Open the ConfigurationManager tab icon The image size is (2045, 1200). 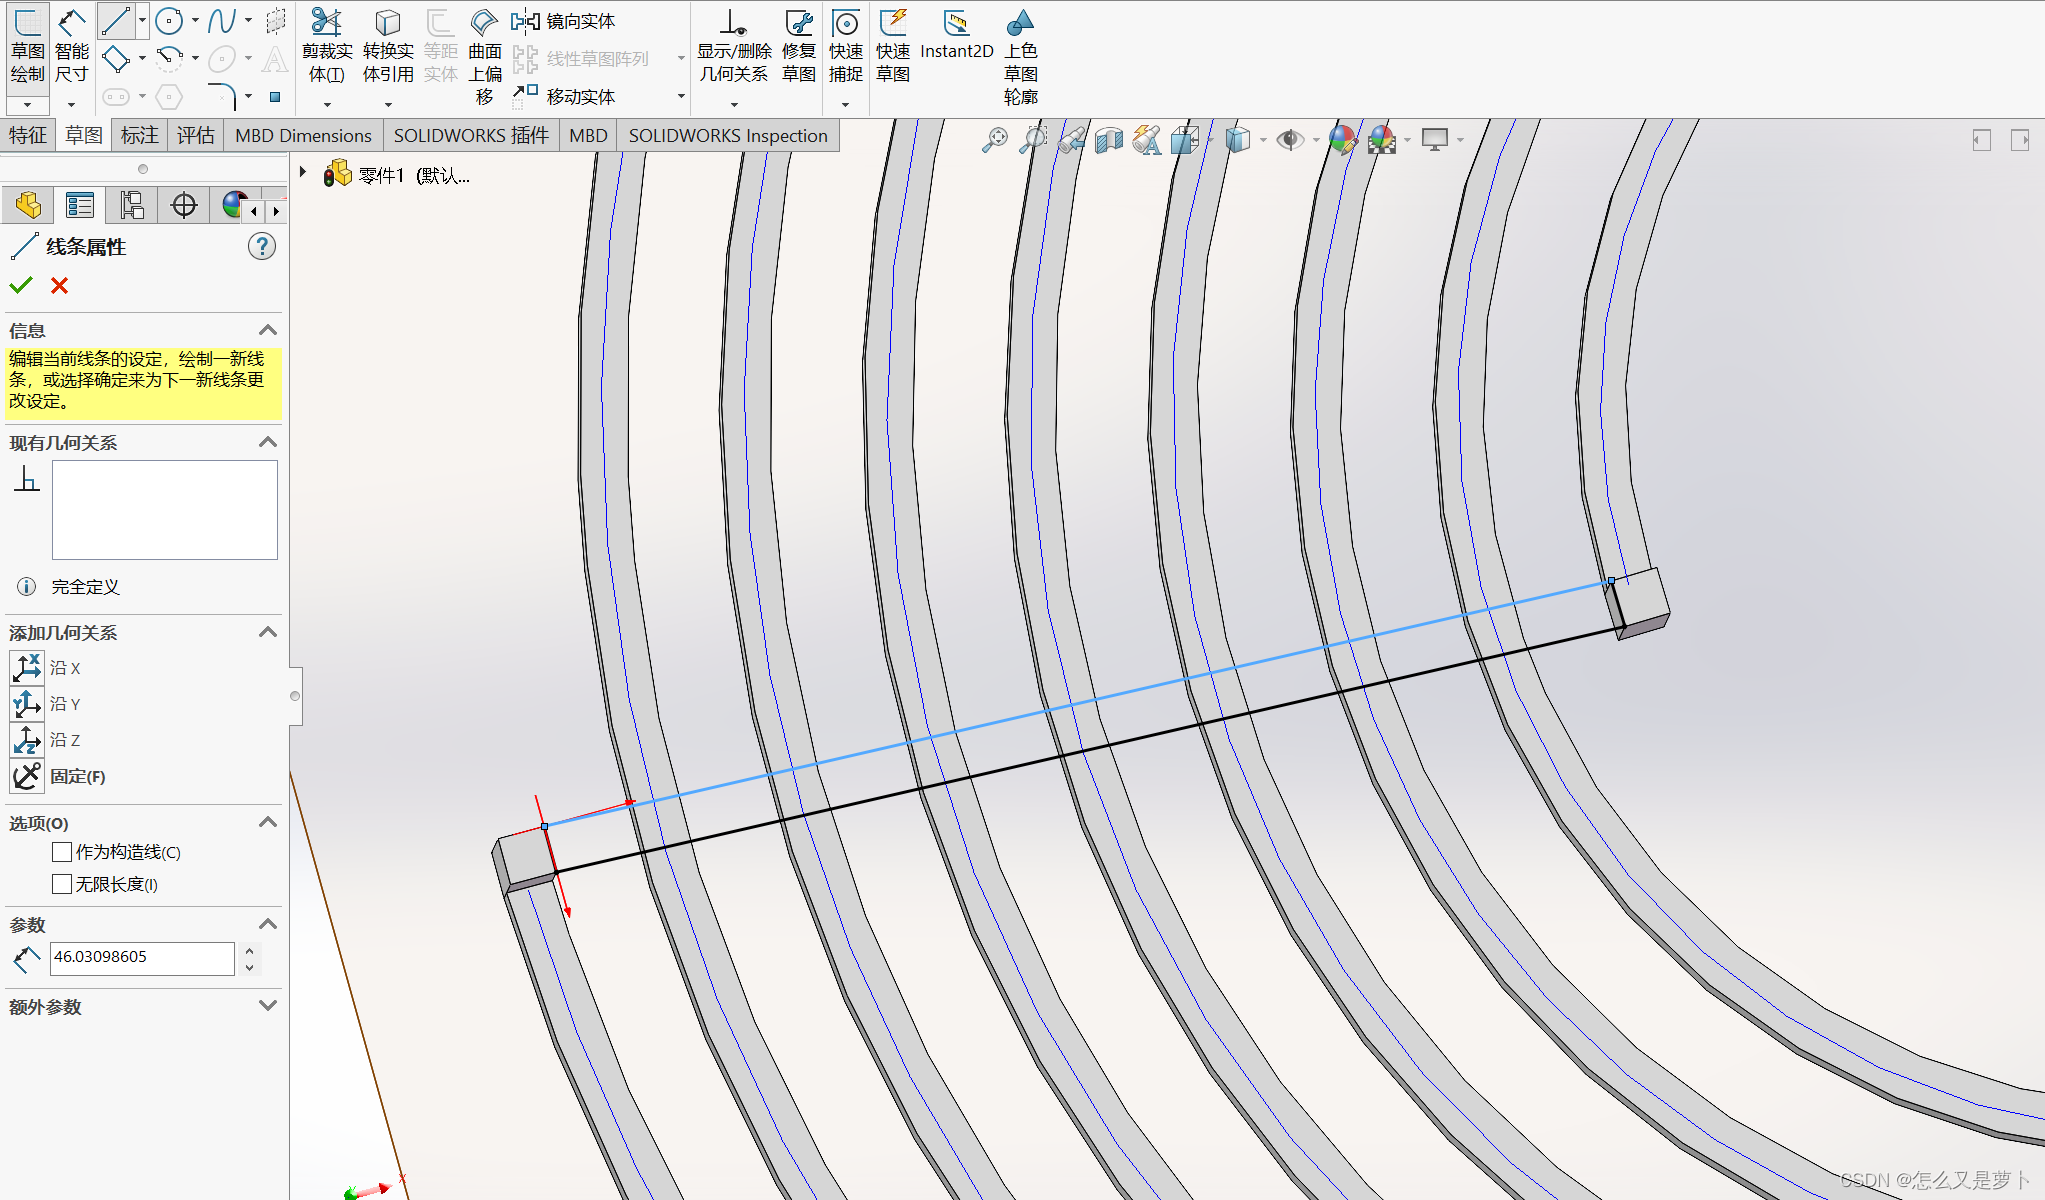click(x=132, y=205)
